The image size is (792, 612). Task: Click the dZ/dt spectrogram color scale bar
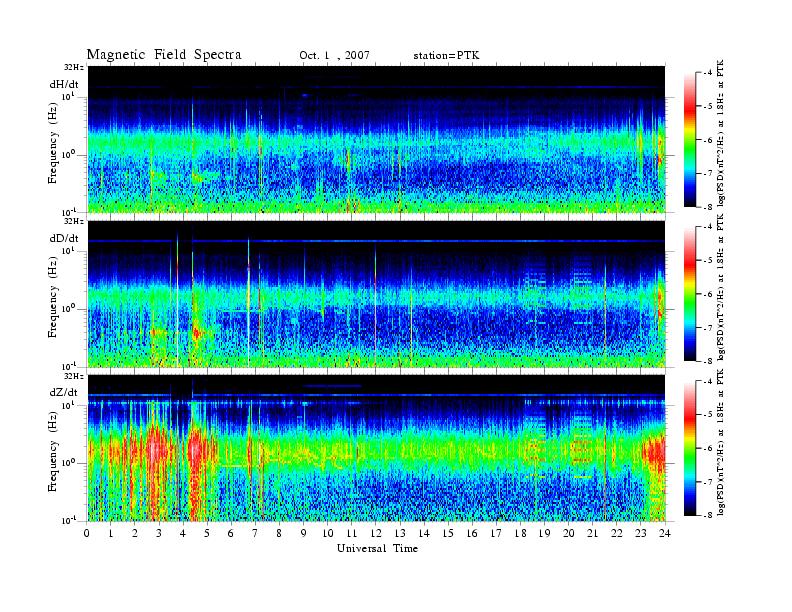(x=689, y=448)
